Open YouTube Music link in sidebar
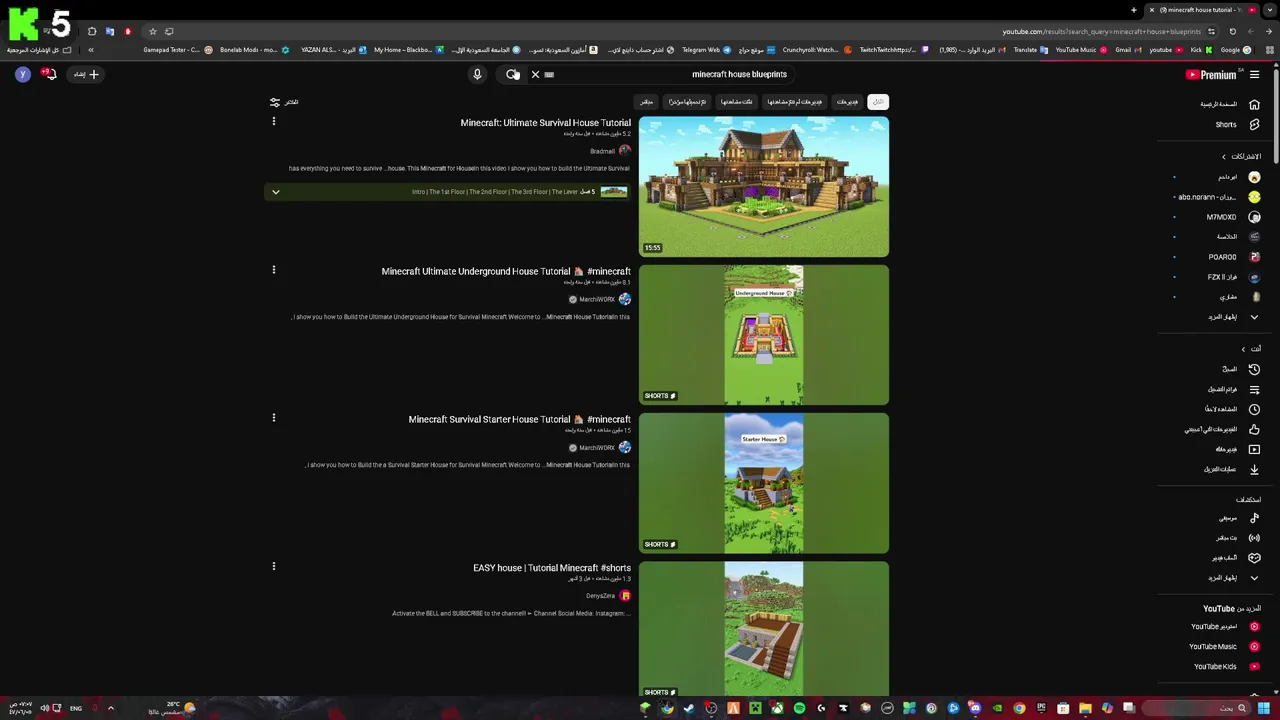Image resolution: width=1280 pixels, height=720 pixels. pos(1224,647)
